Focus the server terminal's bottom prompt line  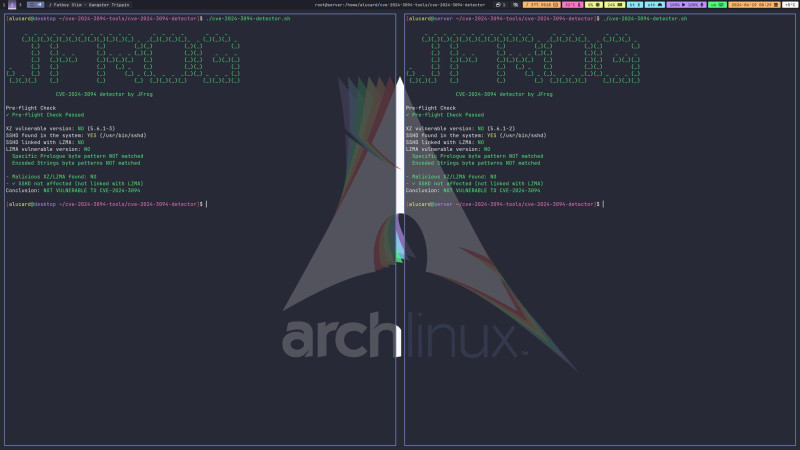click(505, 204)
